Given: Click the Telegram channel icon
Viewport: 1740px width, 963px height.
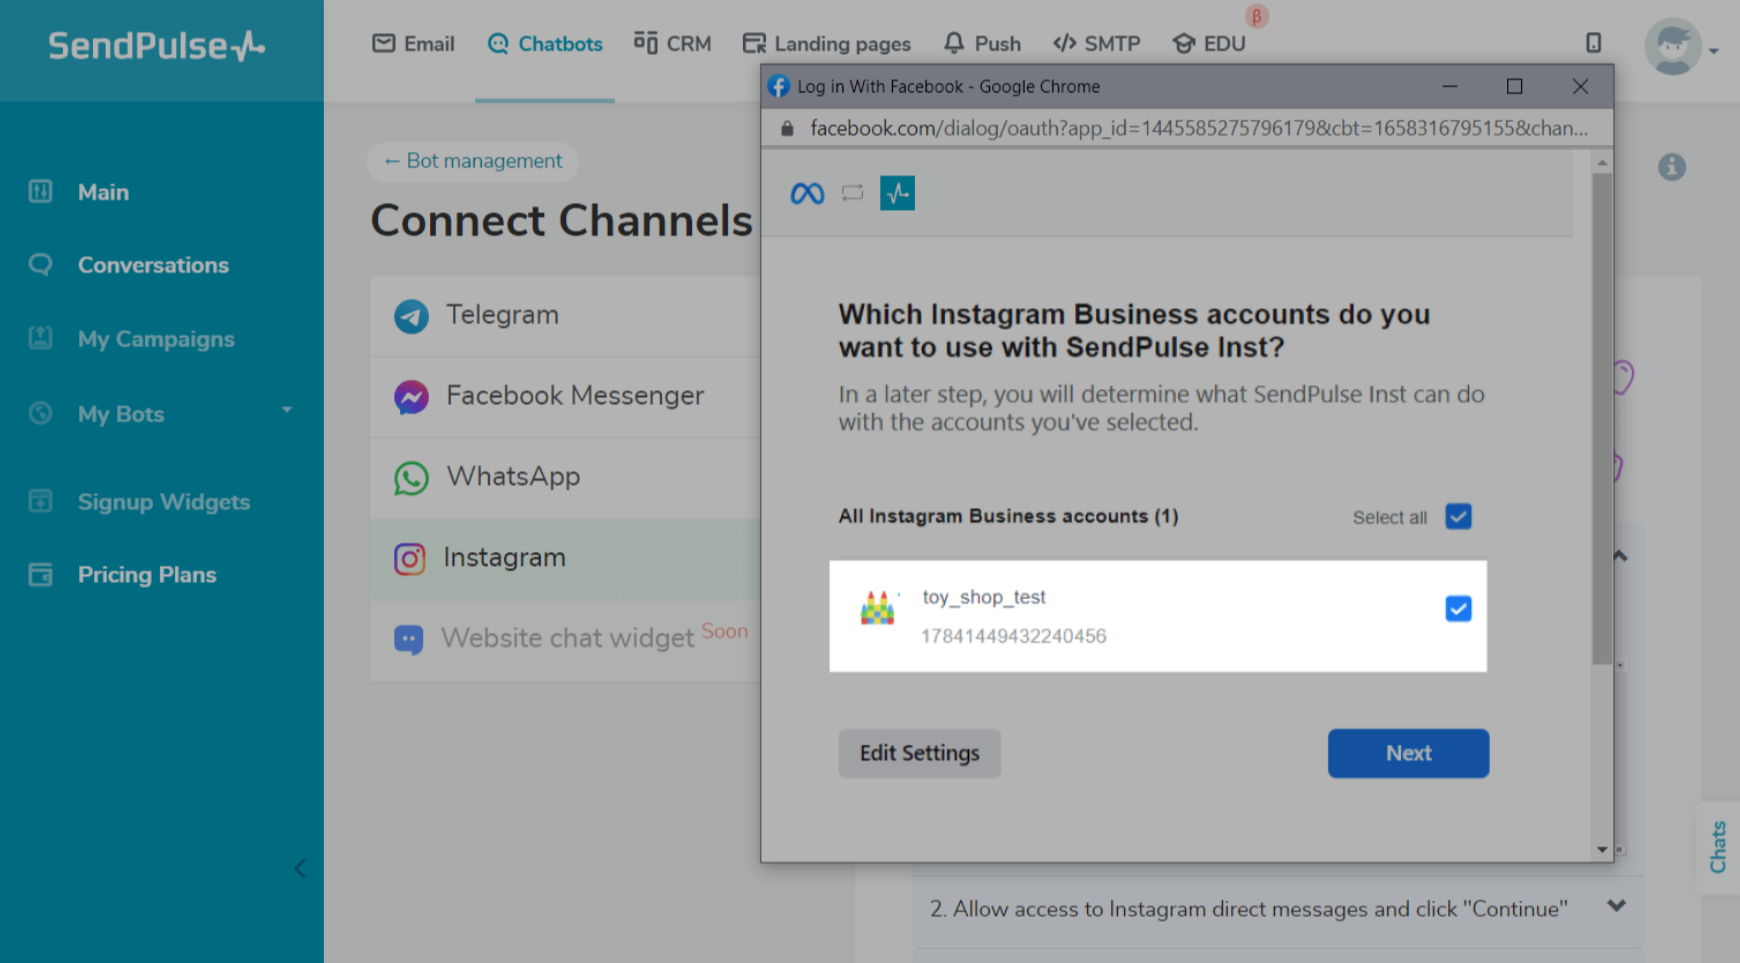Looking at the screenshot, I should click(x=411, y=316).
